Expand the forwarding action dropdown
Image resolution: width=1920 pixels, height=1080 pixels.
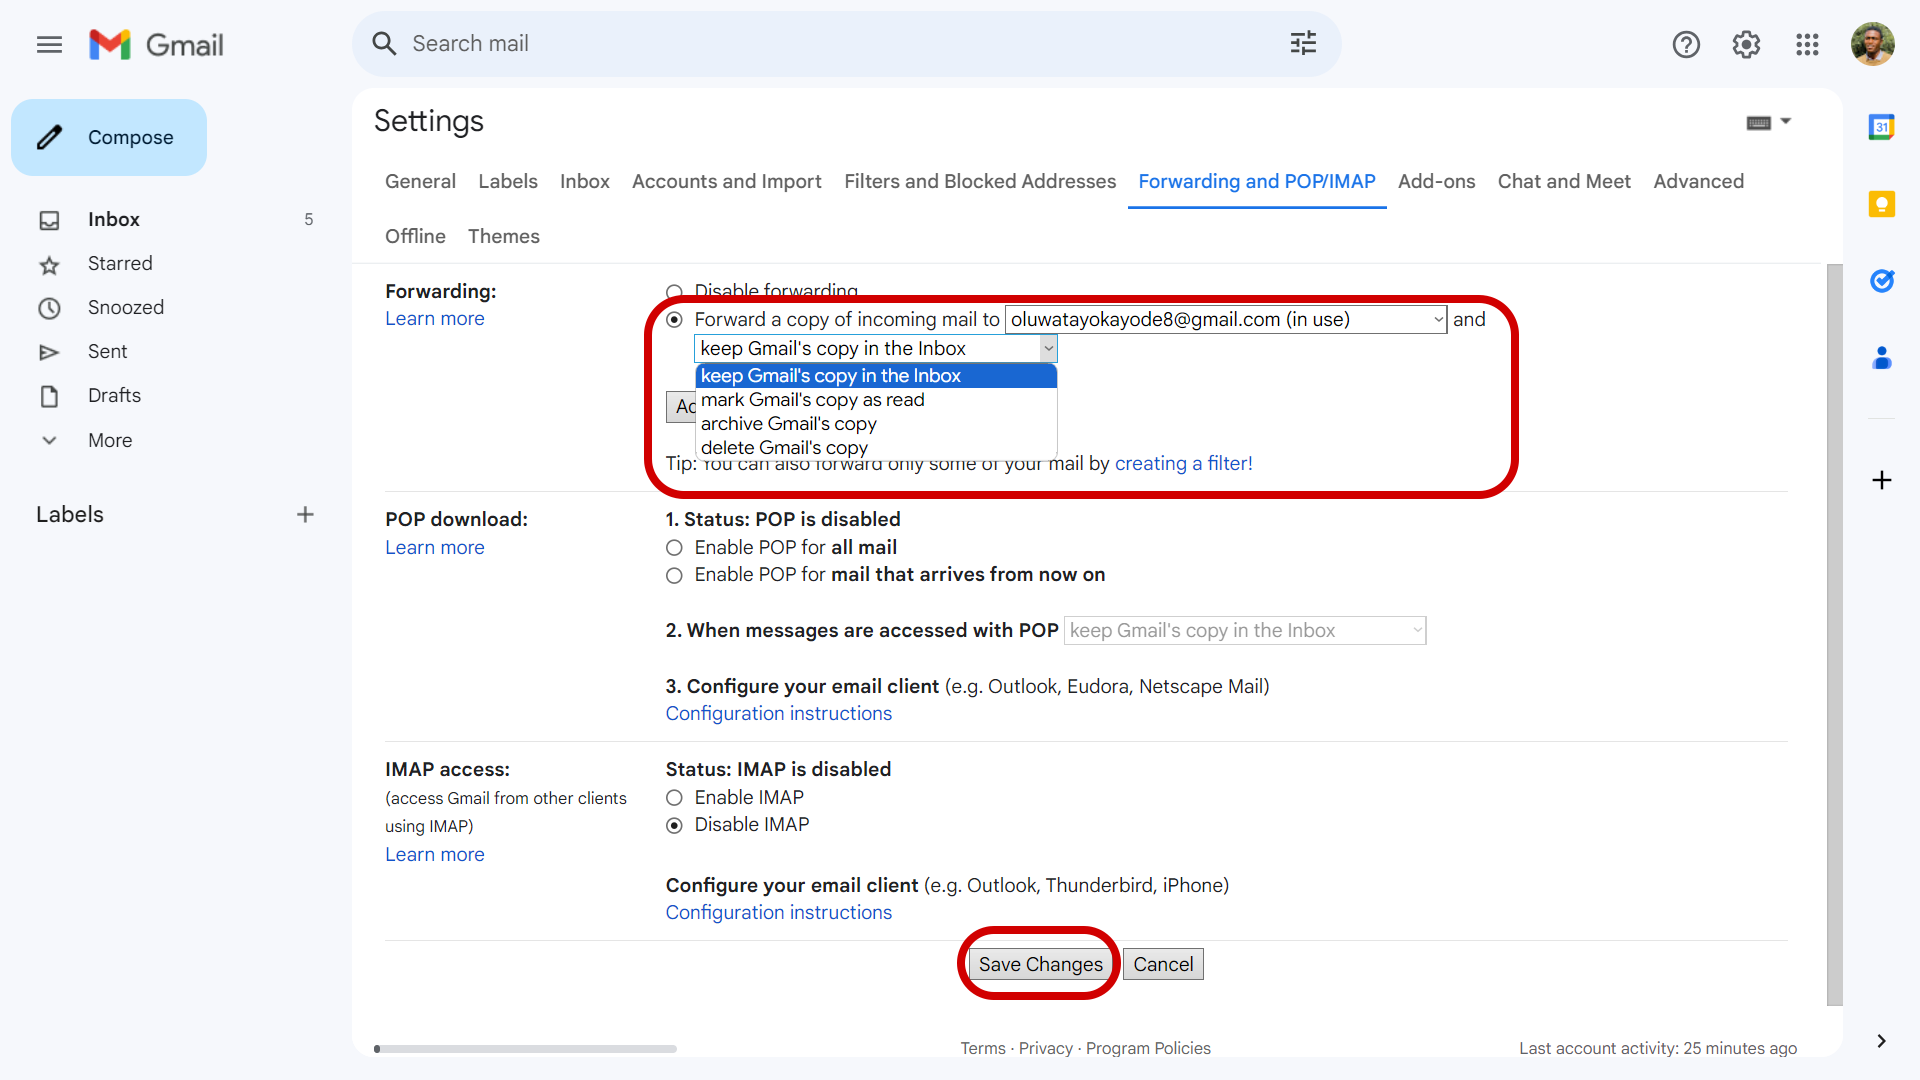point(874,347)
